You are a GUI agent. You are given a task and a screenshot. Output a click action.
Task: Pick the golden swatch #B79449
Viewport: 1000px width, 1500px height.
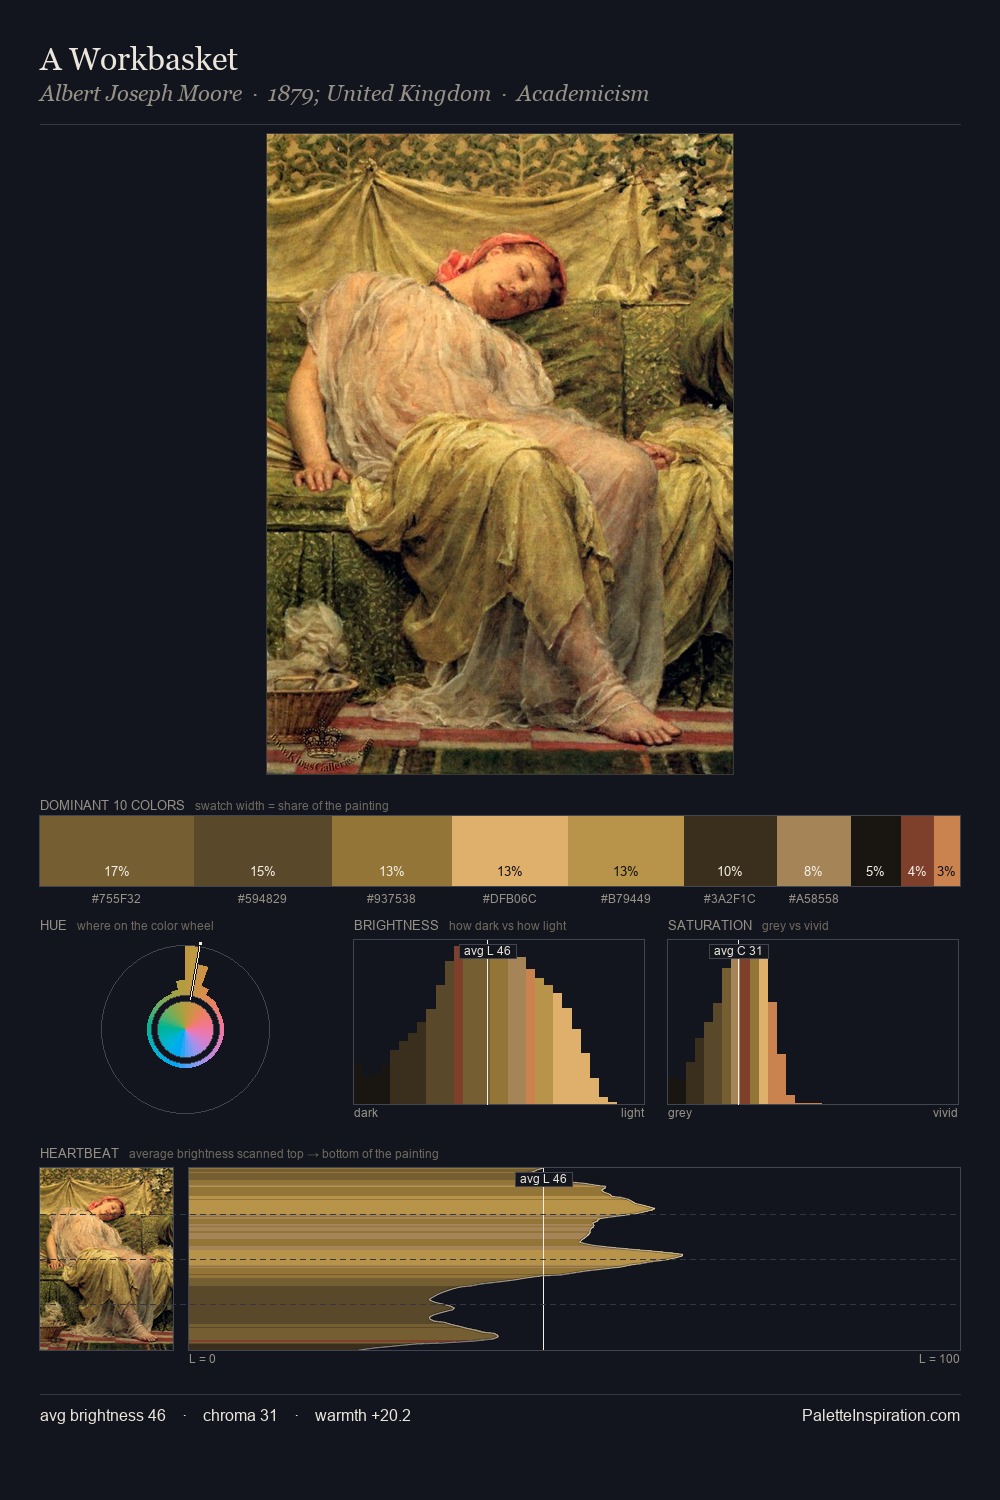pos(626,851)
